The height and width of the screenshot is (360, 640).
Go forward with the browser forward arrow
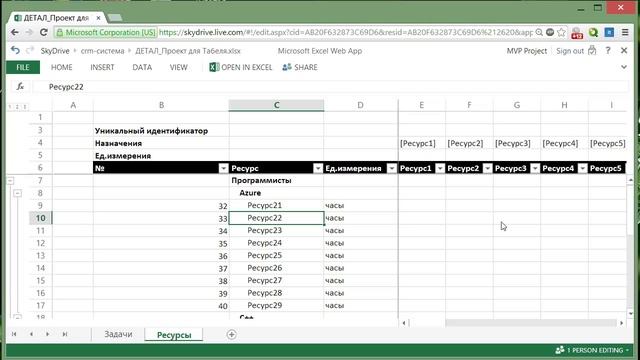29,32
